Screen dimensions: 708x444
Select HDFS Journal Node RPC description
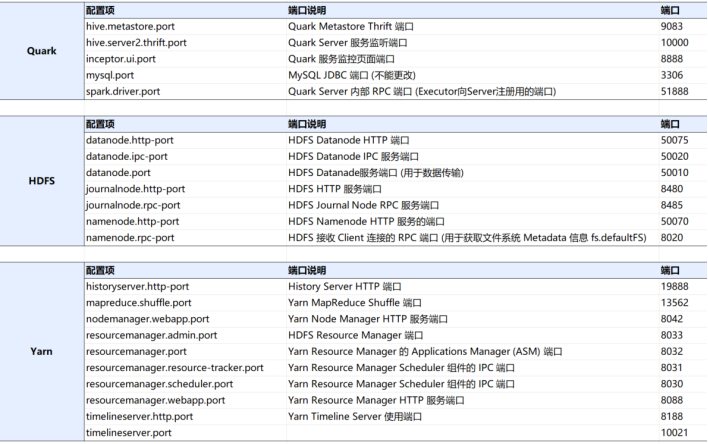(x=473, y=206)
